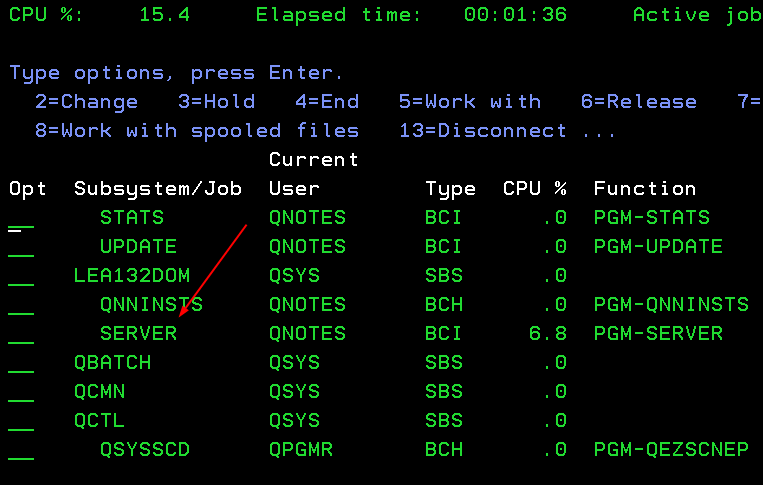The height and width of the screenshot is (485, 763).
Task: Click the 4=End option text
Action: [327, 102]
